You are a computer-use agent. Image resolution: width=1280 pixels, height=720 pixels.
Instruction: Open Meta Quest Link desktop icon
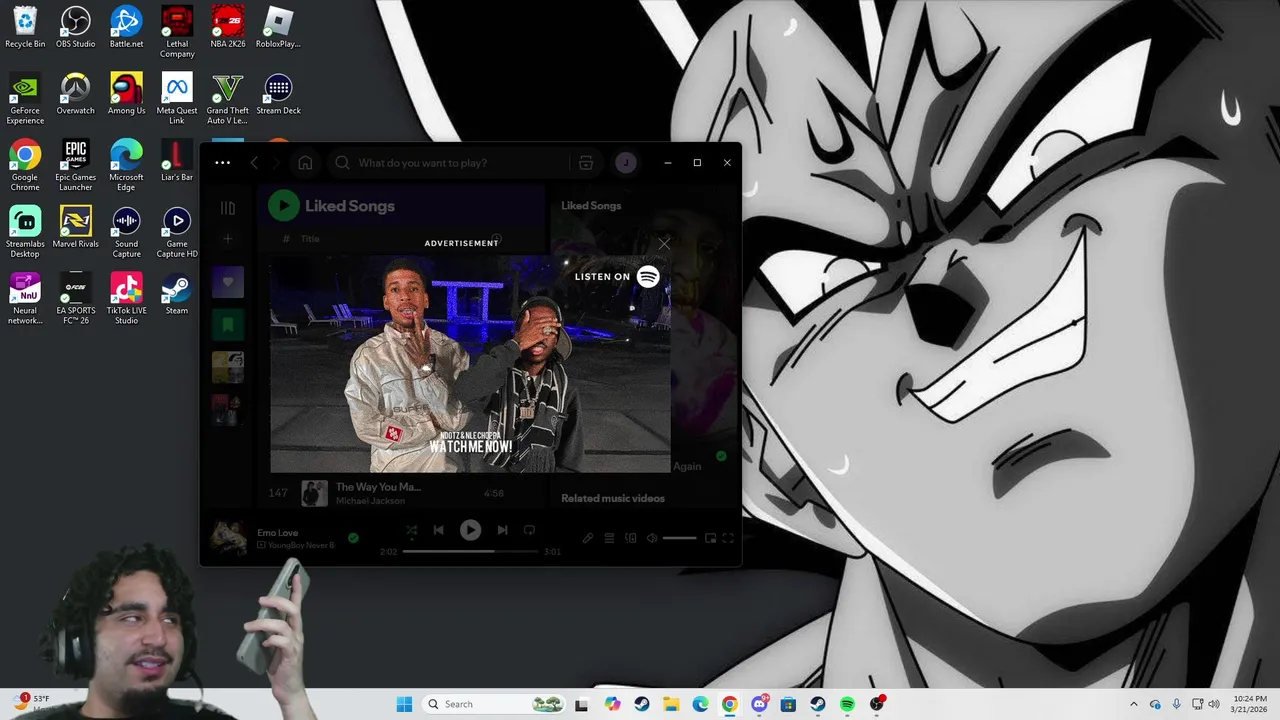click(x=177, y=98)
